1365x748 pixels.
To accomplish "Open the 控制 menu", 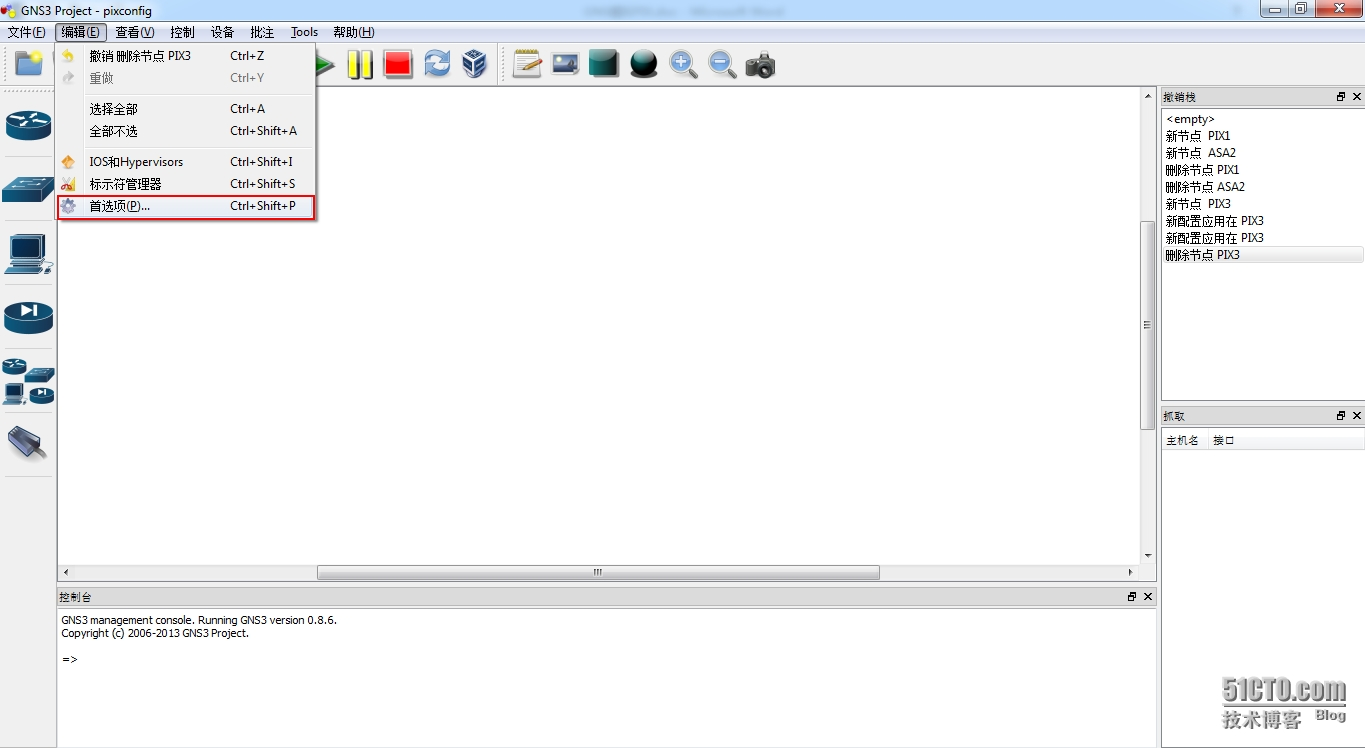I will pos(182,32).
